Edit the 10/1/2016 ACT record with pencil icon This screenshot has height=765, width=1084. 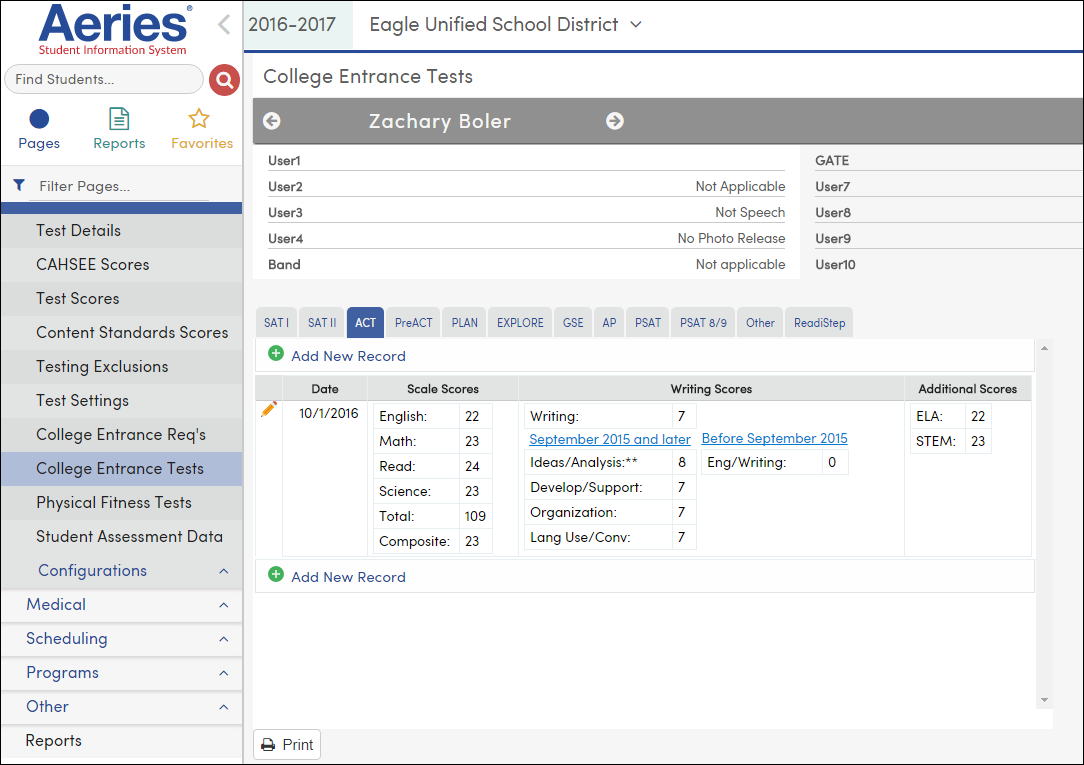coord(268,409)
